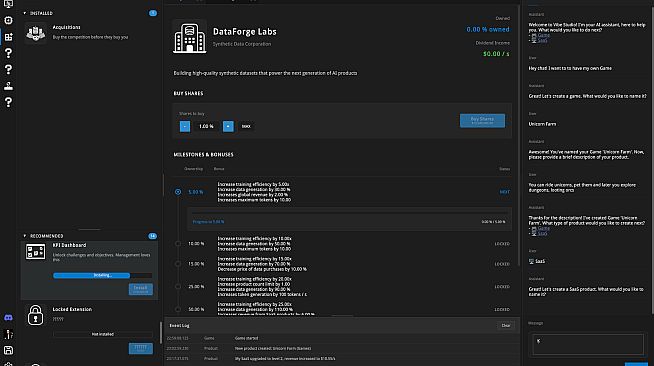Click the DataForge Labs building logo
Screen dimensions: 654x366
(x=189, y=38)
